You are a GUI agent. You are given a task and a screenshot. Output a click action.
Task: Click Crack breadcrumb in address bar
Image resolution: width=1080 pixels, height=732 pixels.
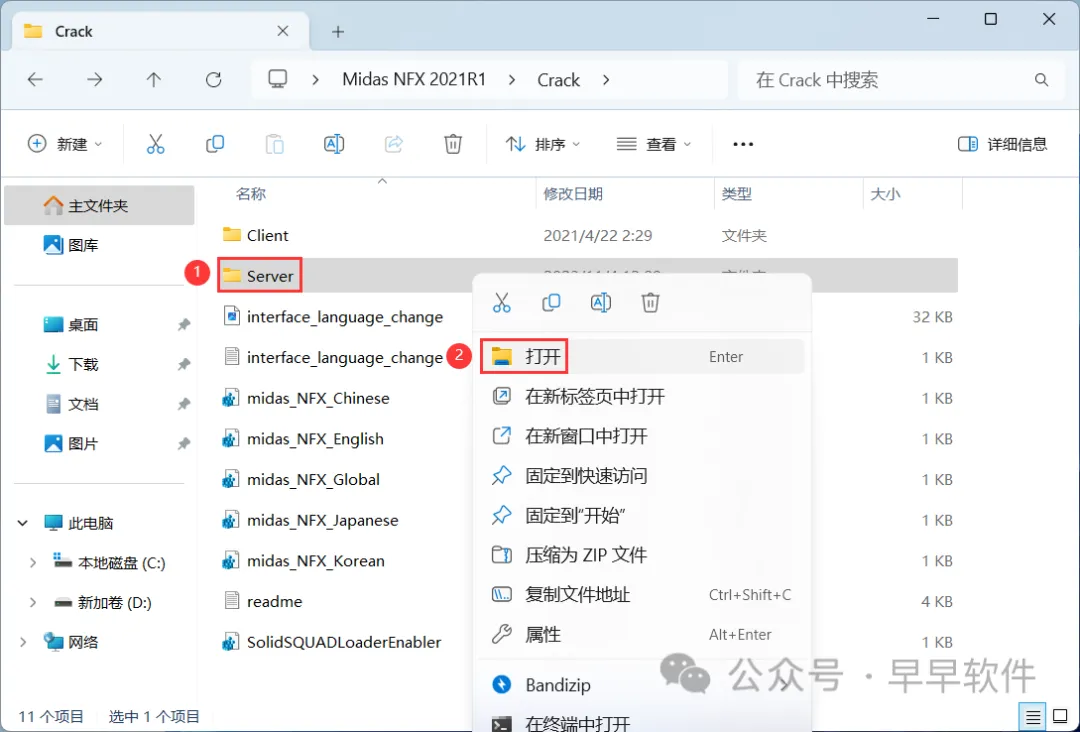click(x=559, y=80)
